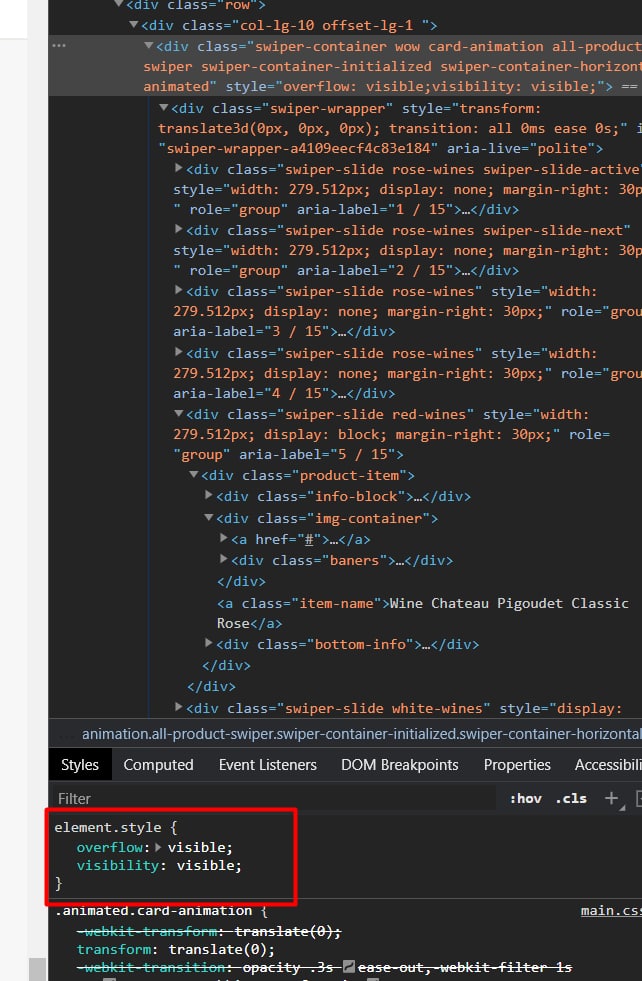Open the DOM Breakpoints tab
642x981 pixels.
400,765
